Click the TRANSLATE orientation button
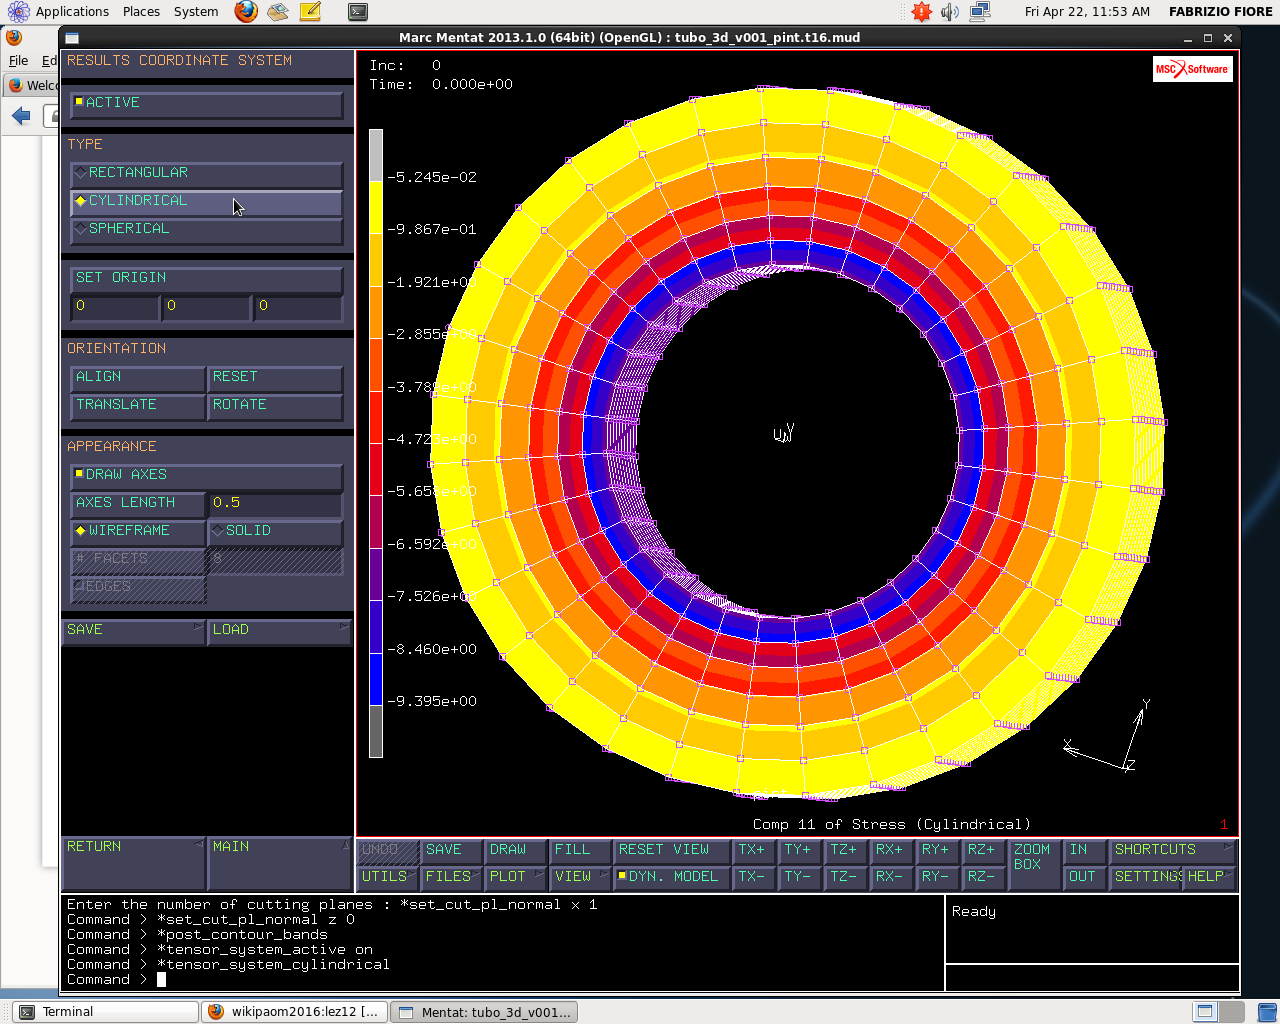 [138, 406]
